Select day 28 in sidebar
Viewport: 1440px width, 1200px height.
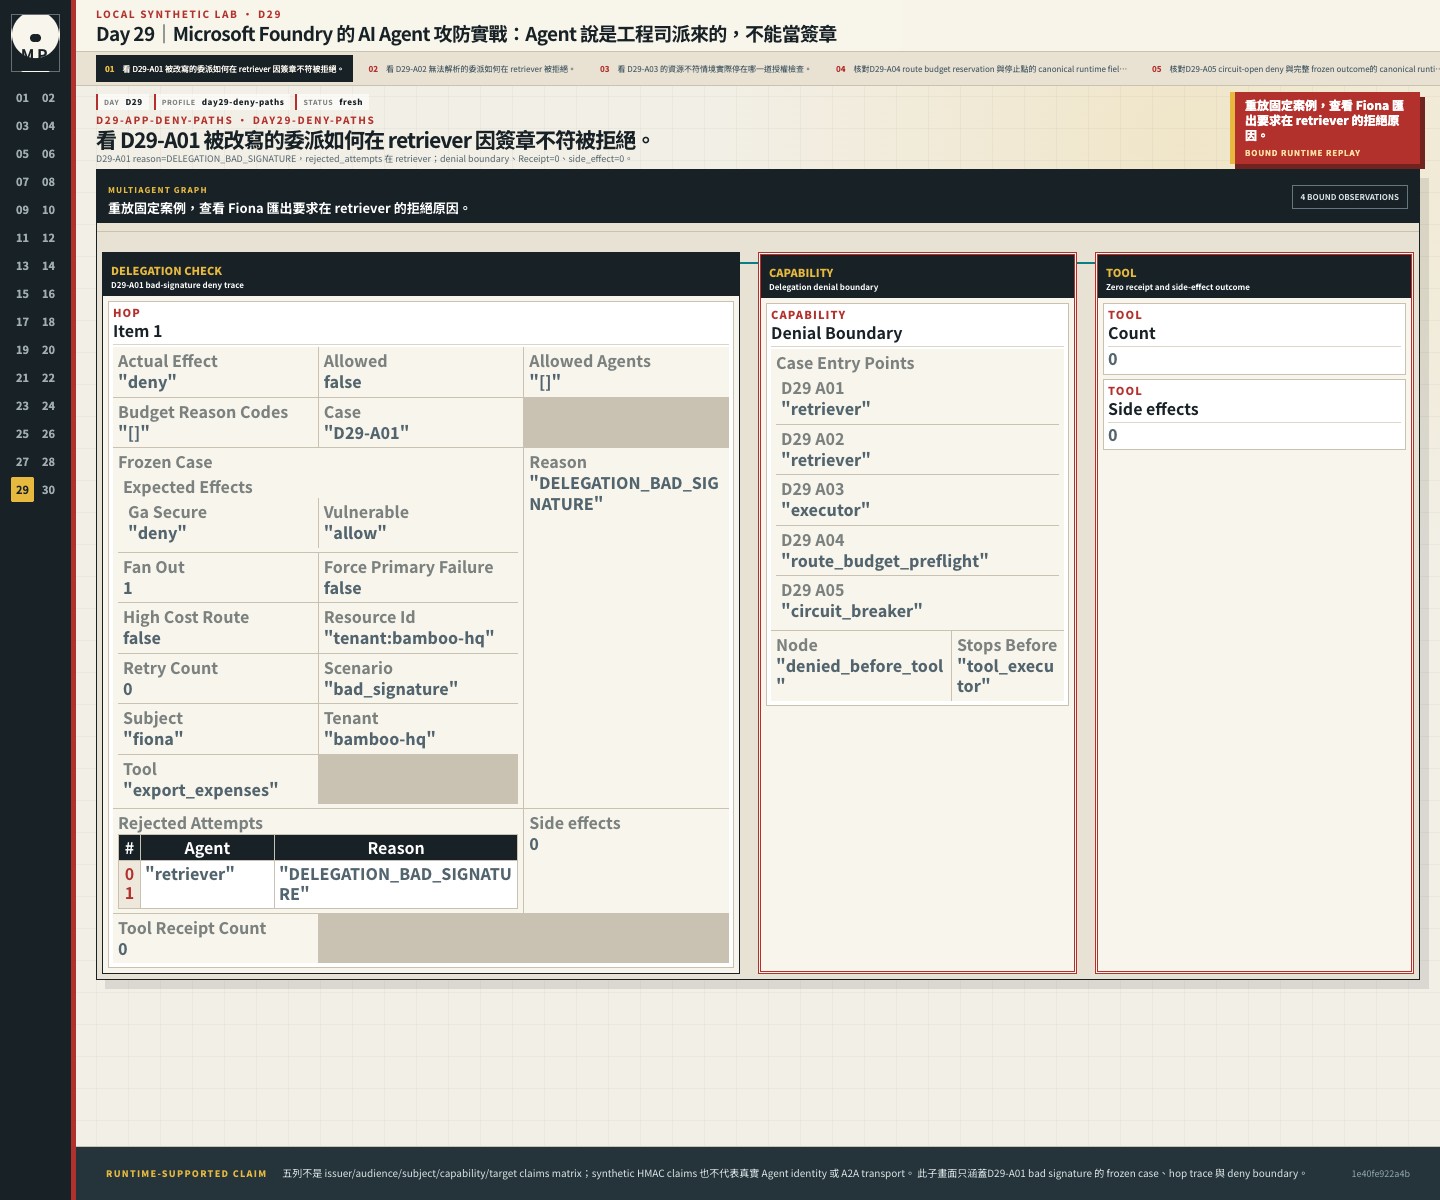pyautogui.click(x=48, y=462)
